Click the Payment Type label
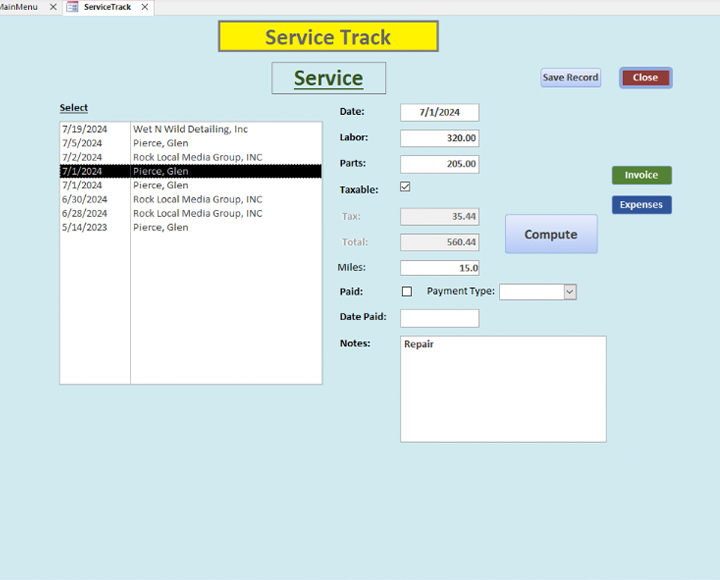Screen dimensions: 720x580 [461, 291]
